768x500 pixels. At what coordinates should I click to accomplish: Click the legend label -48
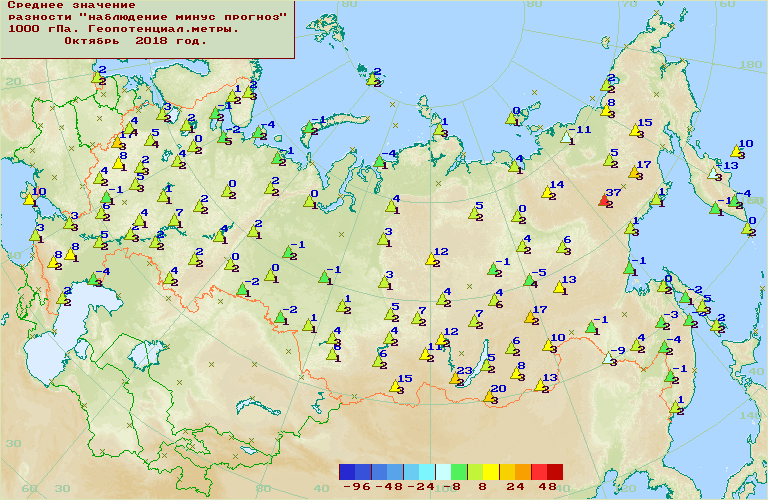388,487
